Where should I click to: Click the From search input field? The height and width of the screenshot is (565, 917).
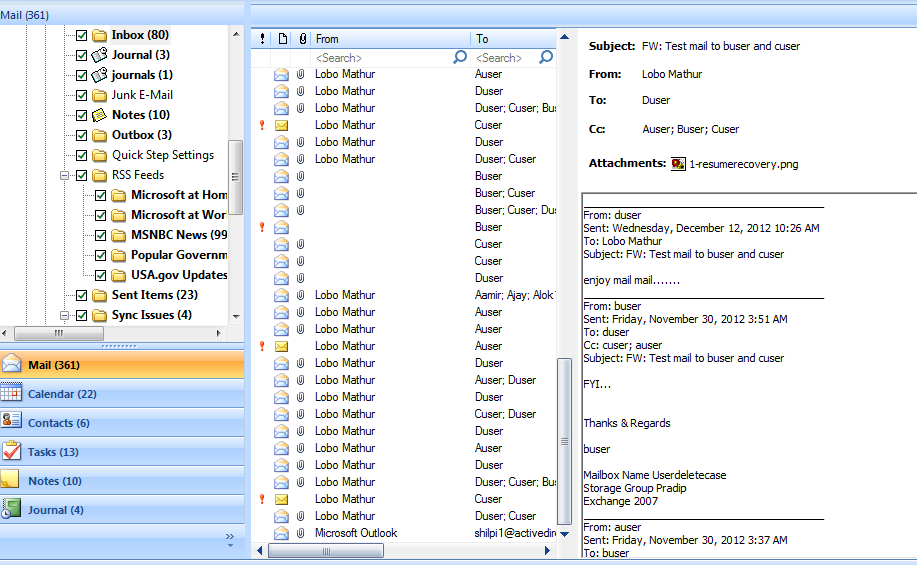click(x=383, y=58)
